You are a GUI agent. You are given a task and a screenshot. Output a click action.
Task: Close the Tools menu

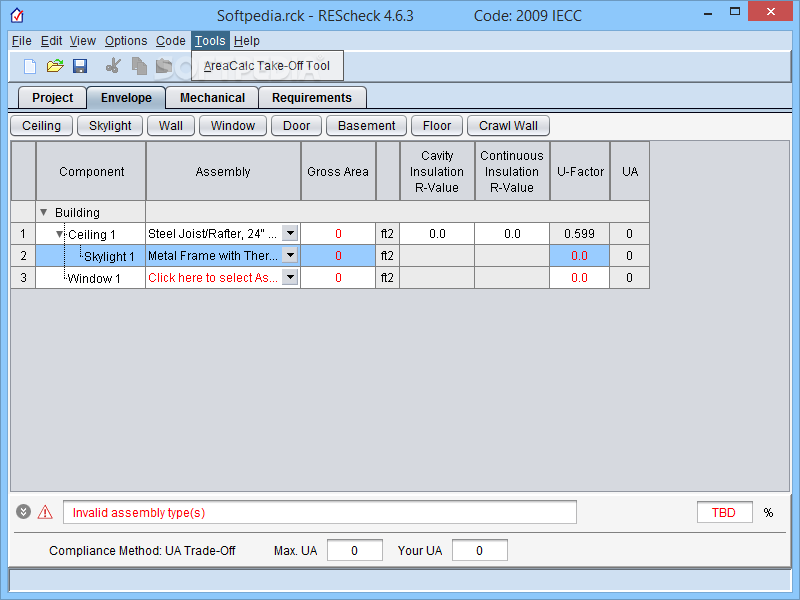pyautogui.click(x=210, y=41)
